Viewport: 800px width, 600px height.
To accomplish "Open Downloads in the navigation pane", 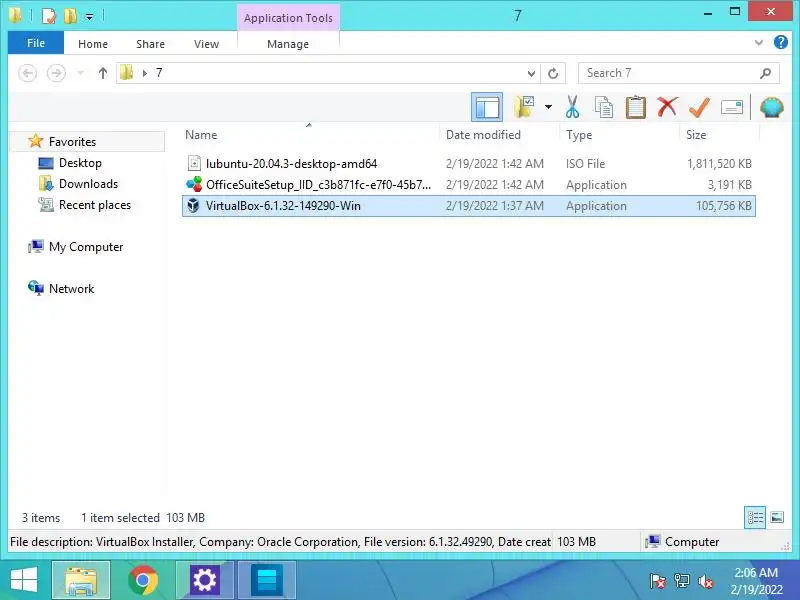I will 88,184.
